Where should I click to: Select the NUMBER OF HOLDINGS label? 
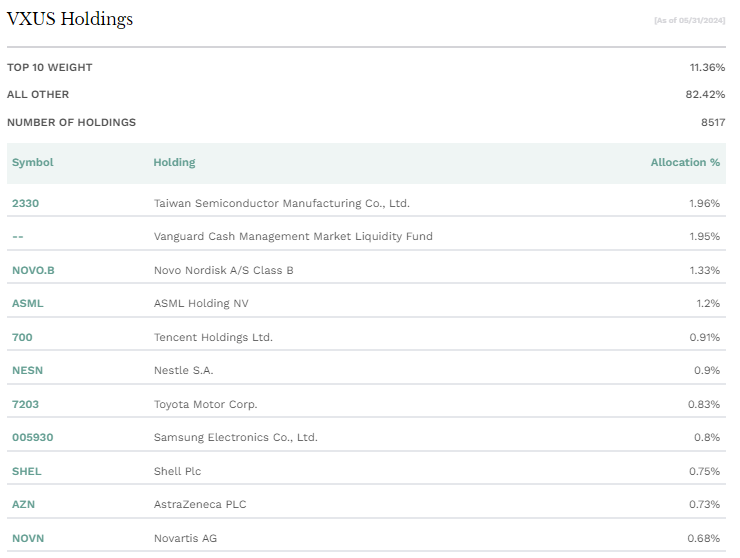point(71,122)
